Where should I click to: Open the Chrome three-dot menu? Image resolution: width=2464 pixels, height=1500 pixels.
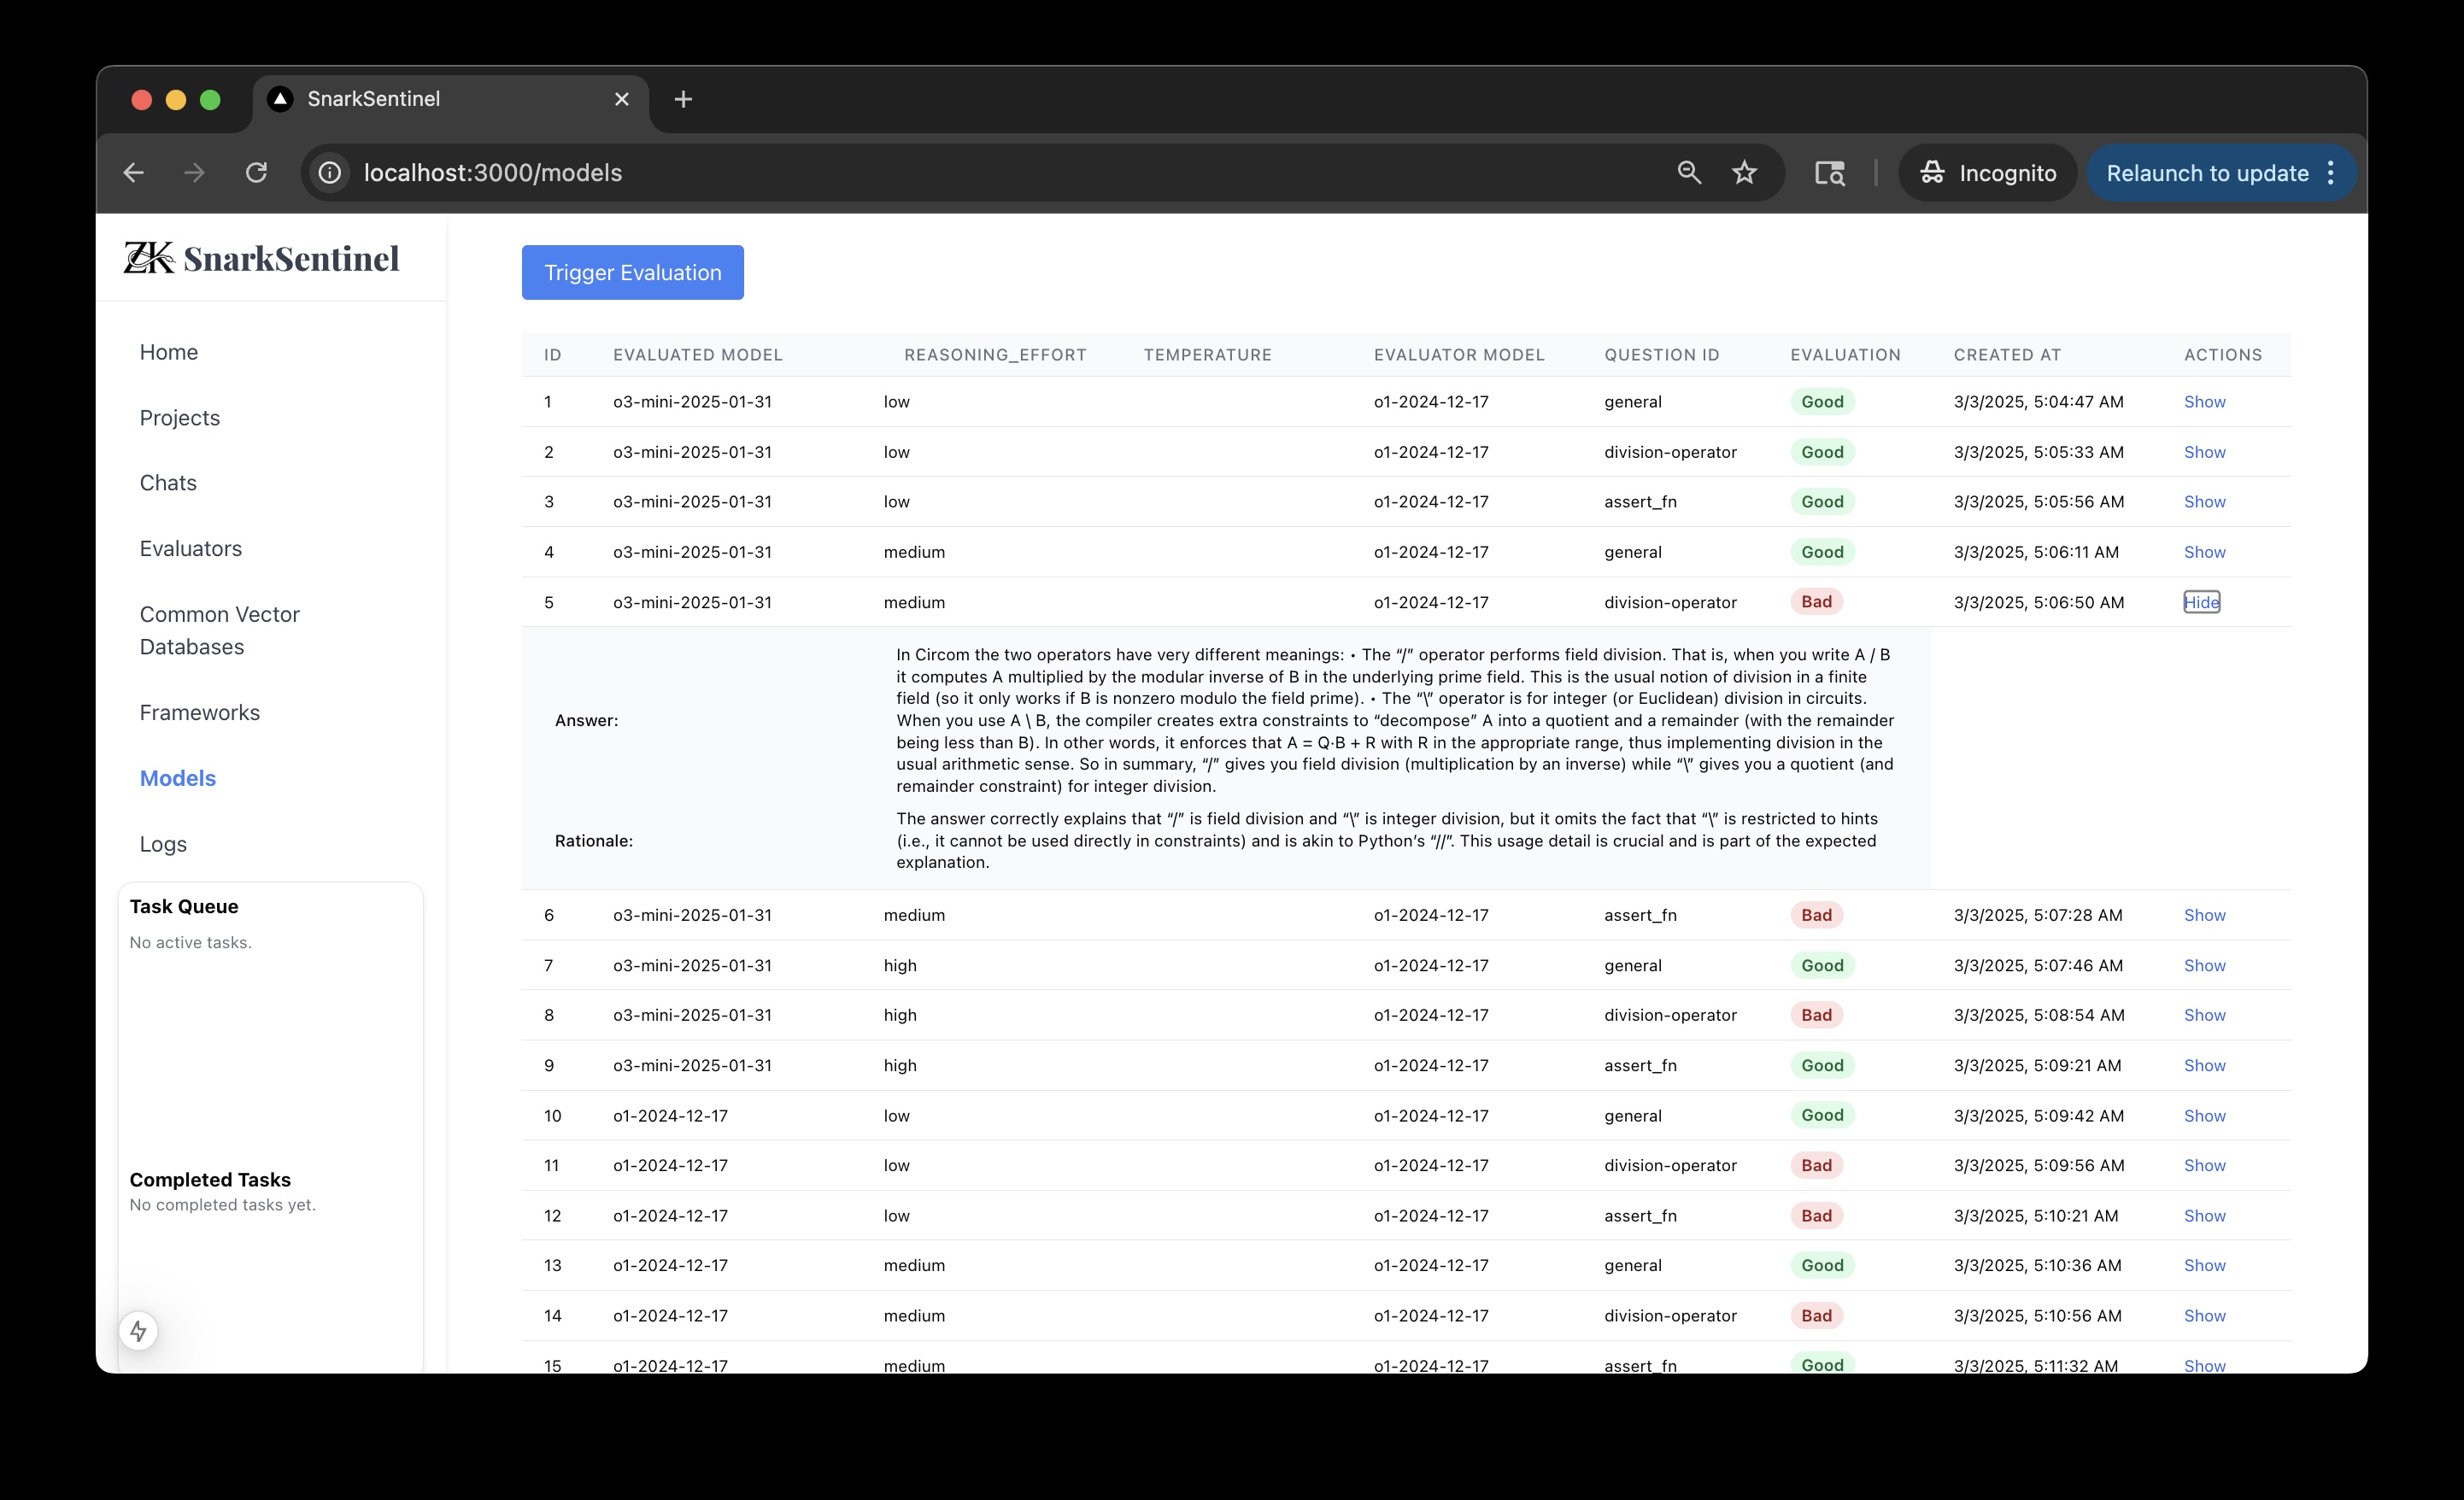[2331, 173]
